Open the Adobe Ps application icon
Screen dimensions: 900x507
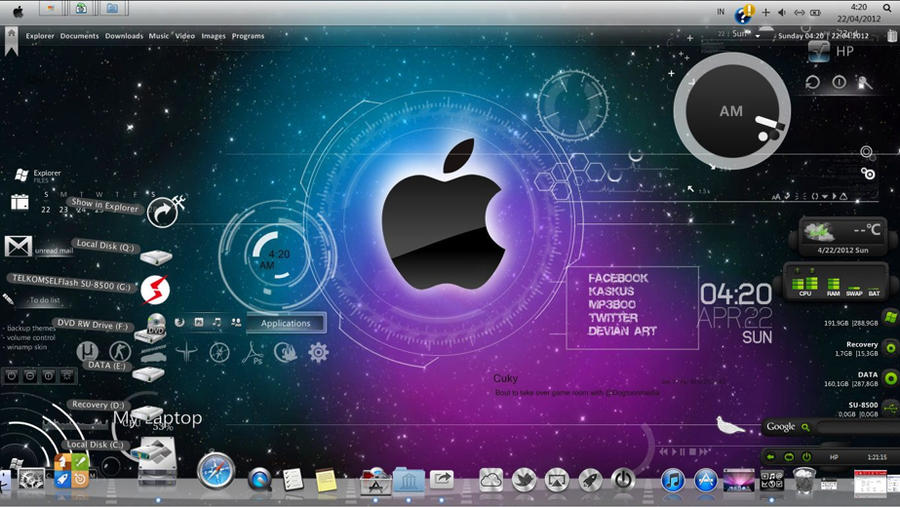pyautogui.click(x=253, y=353)
